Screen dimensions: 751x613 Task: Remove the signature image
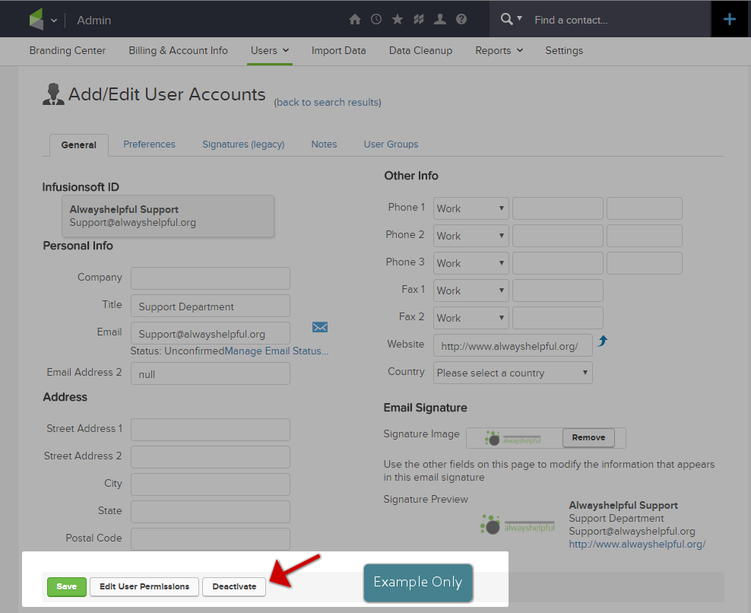pos(588,437)
